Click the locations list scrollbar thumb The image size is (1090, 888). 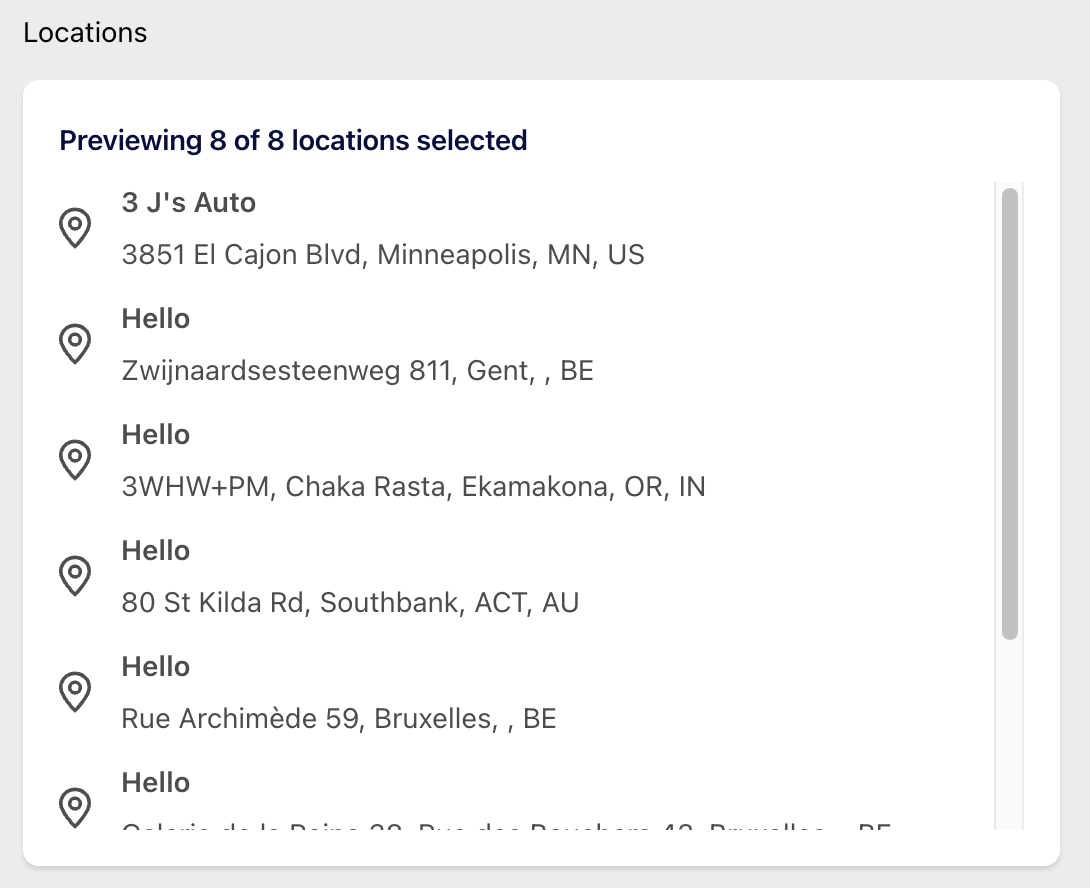pyautogui.click(x=1010, y=414)
